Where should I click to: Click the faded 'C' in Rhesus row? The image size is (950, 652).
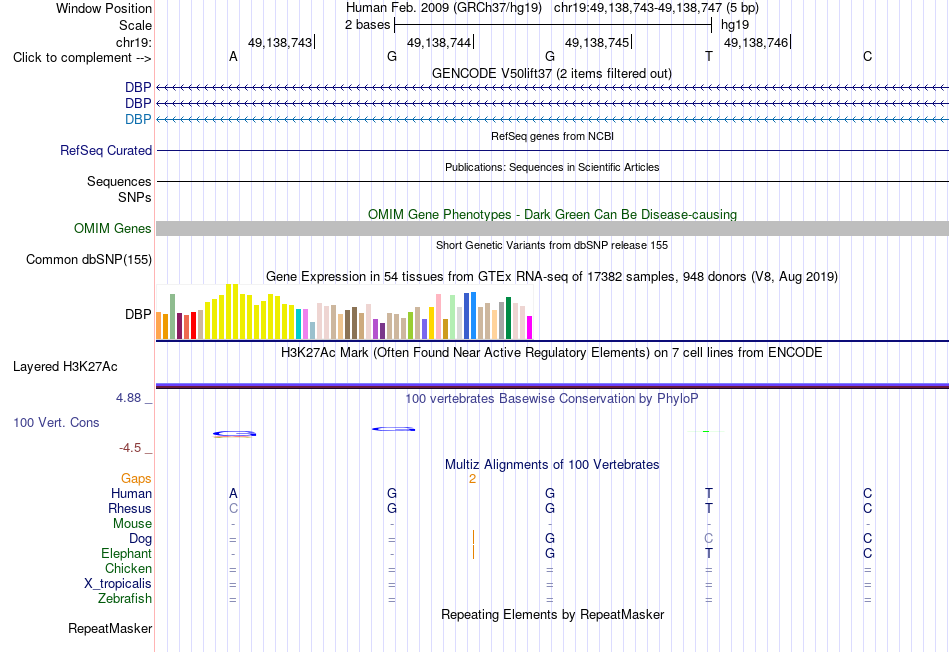pyautogui.click(x=233, y=508)
